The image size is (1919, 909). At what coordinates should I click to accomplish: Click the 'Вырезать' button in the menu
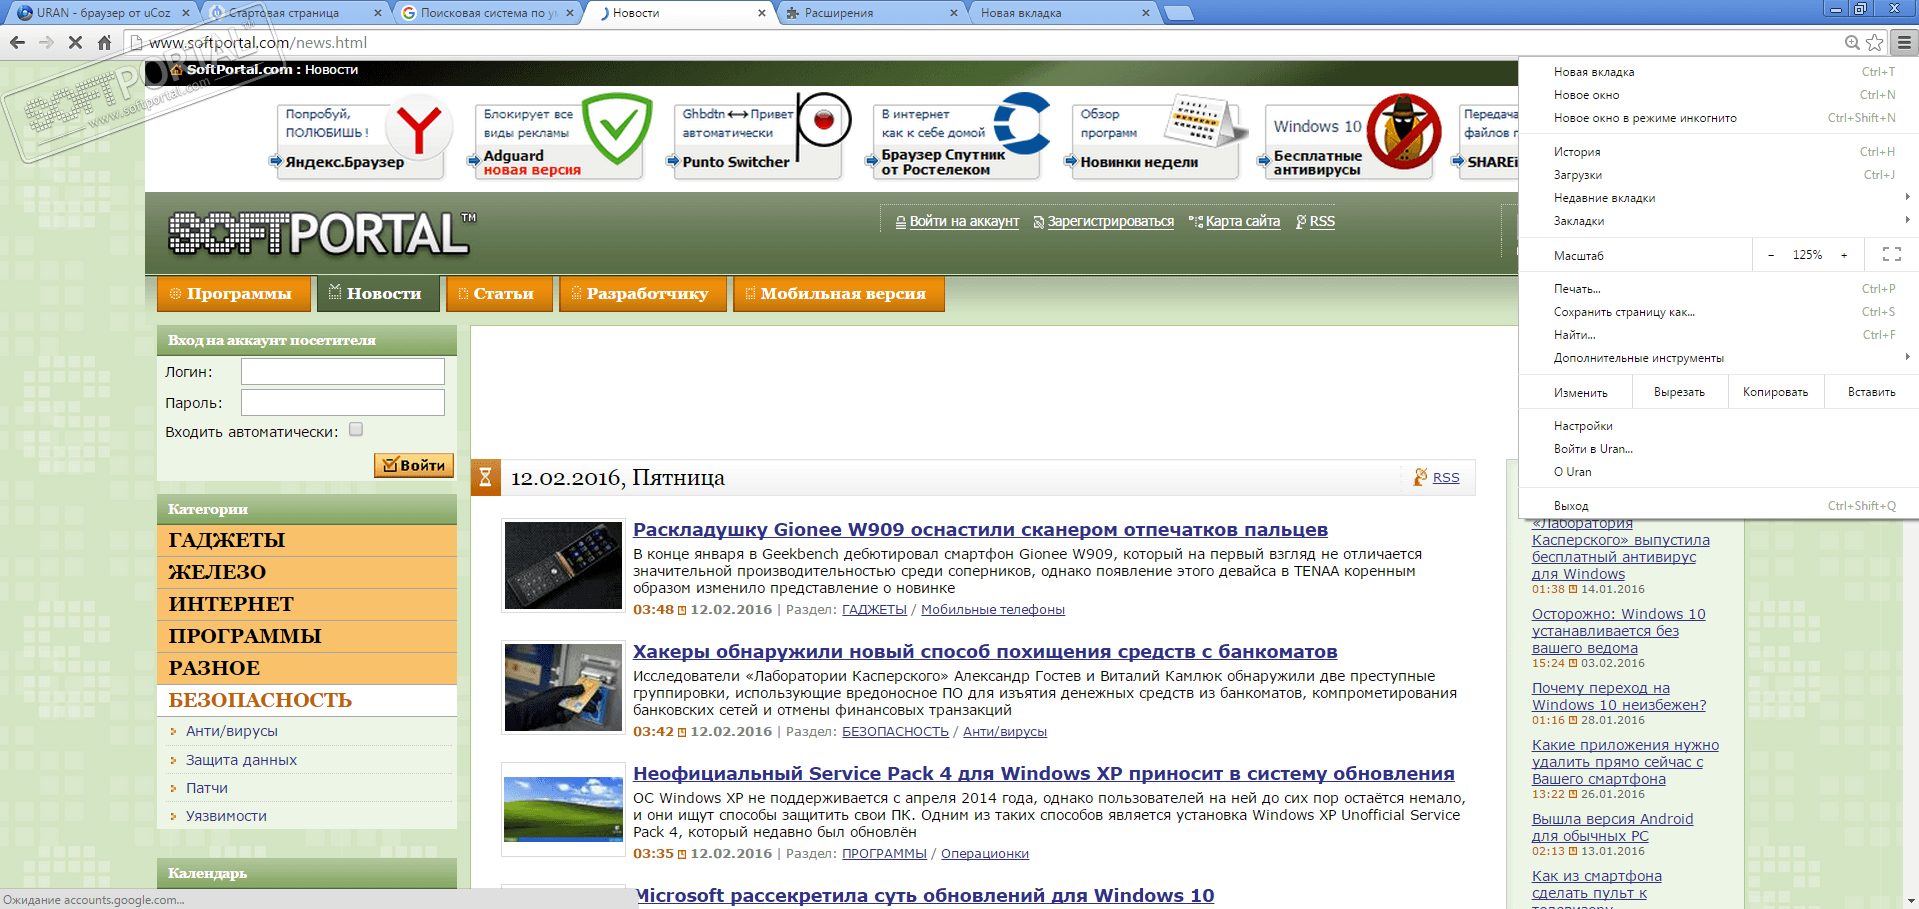[x=1680, y=392]
